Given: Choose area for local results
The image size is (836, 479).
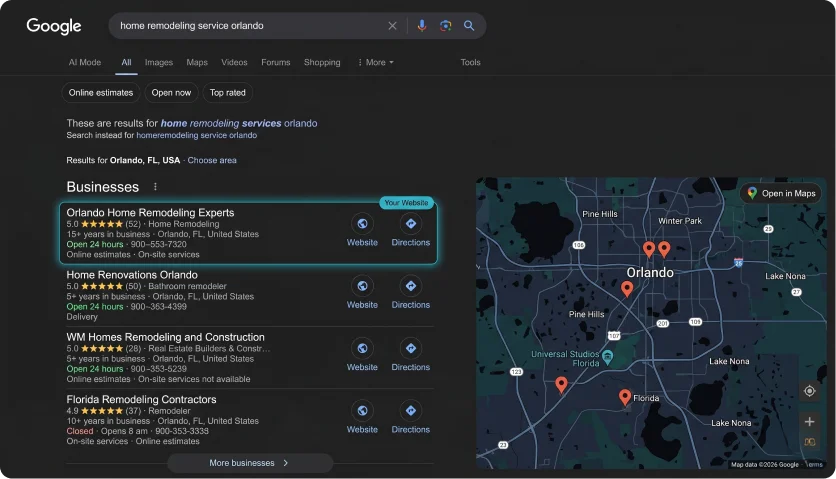Looking at the screenshot, I should pos(212,160).
